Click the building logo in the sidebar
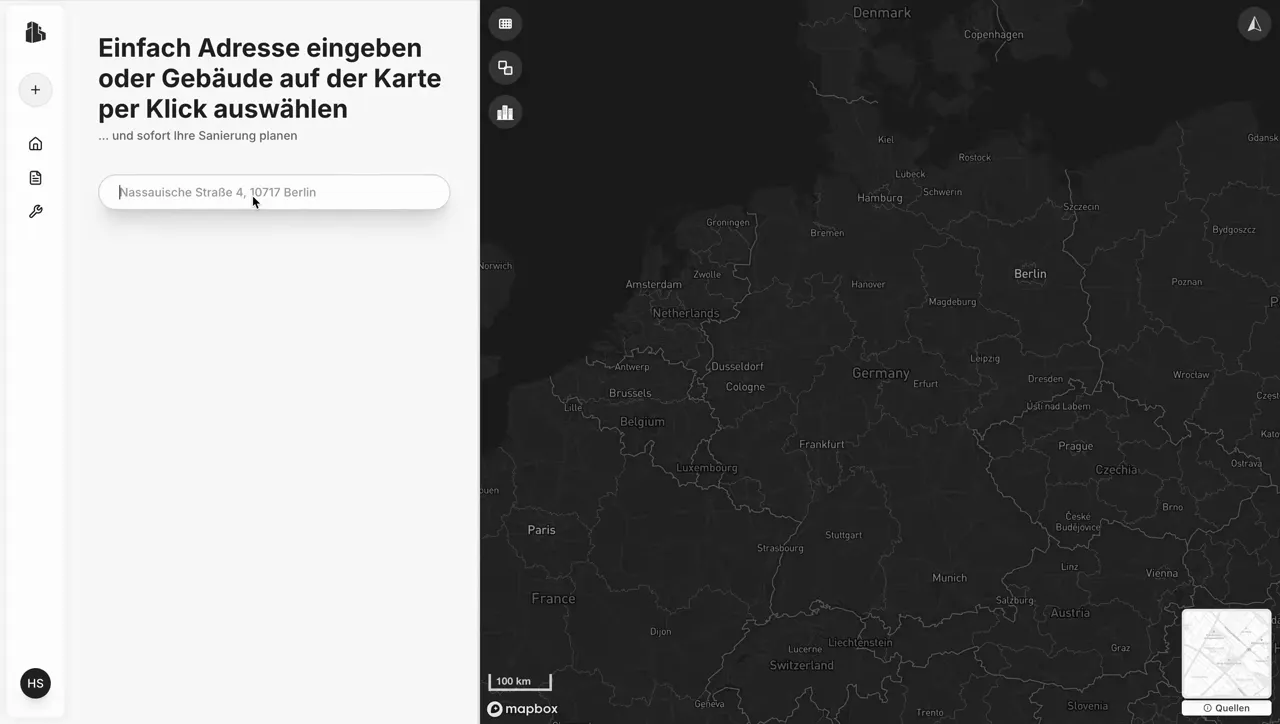The image size is (1280, 724). [x=35, y=32]
